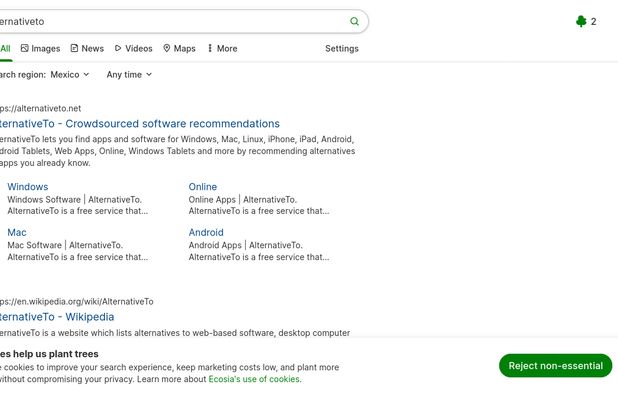Open the Online sitelink
This screenshot has width=618, height=394.
point(203,187)
